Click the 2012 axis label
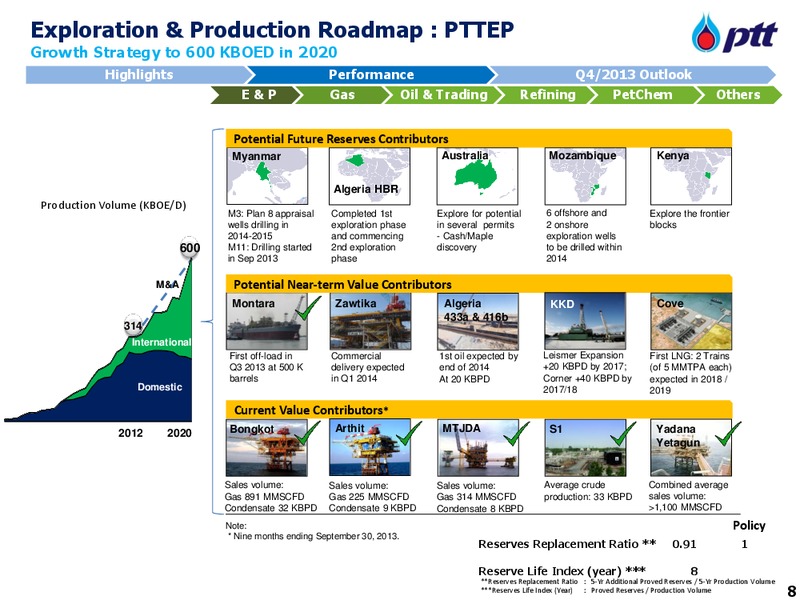 (131, 433)
